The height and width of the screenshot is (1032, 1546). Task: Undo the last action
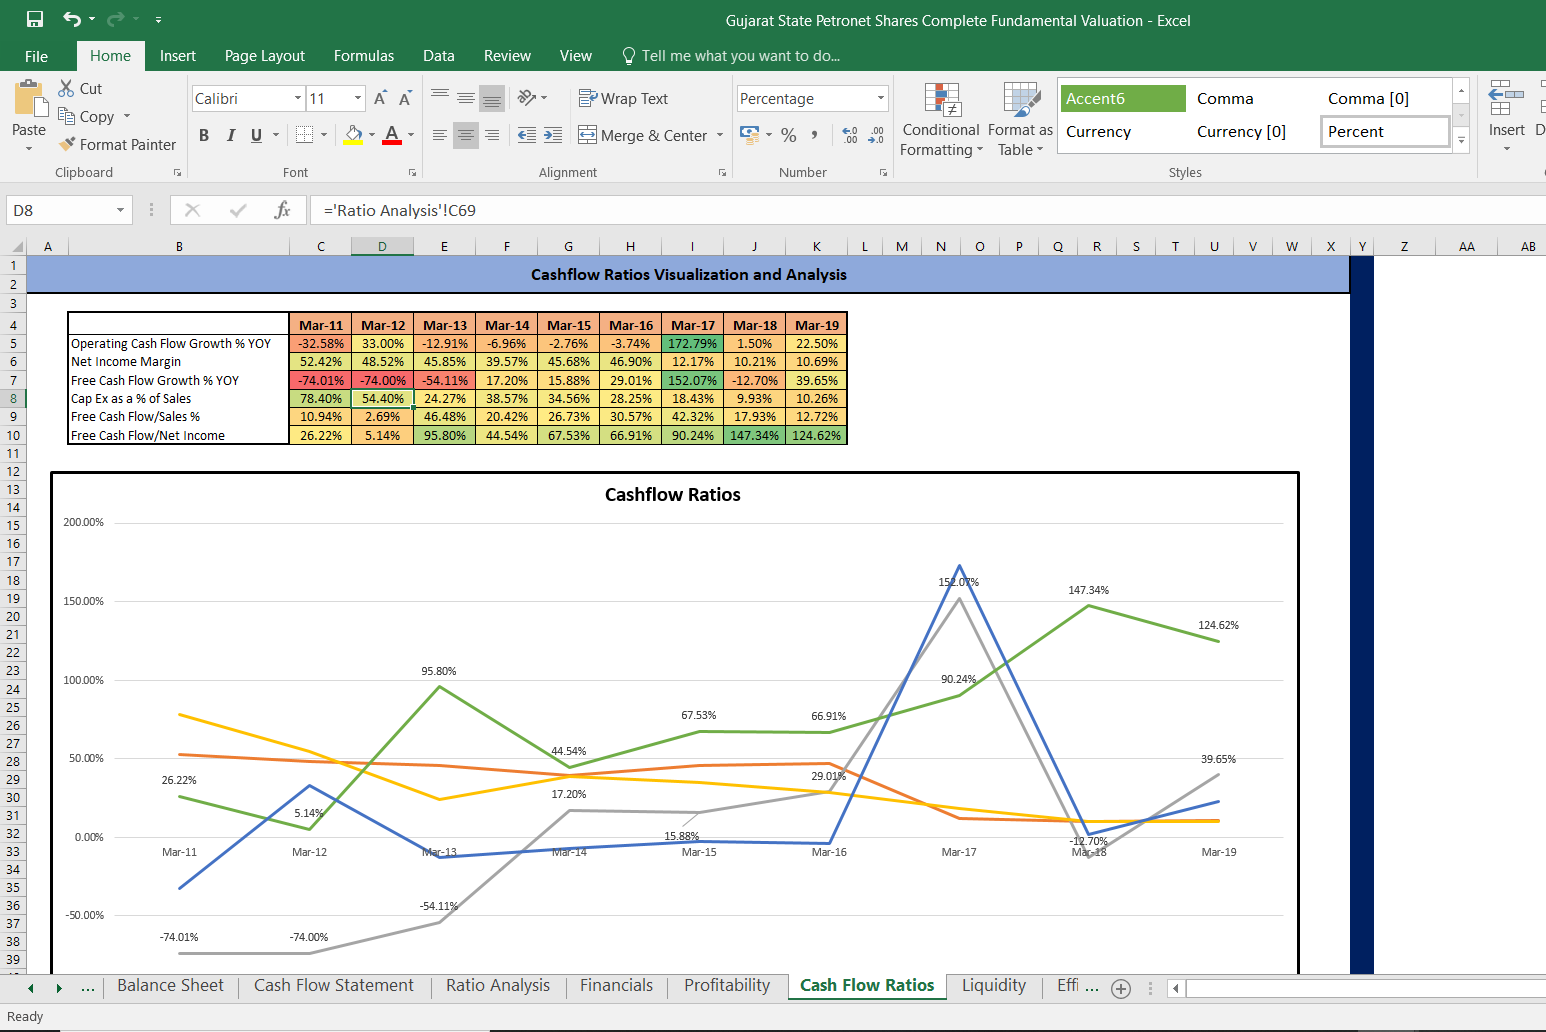tap(71, 19)
